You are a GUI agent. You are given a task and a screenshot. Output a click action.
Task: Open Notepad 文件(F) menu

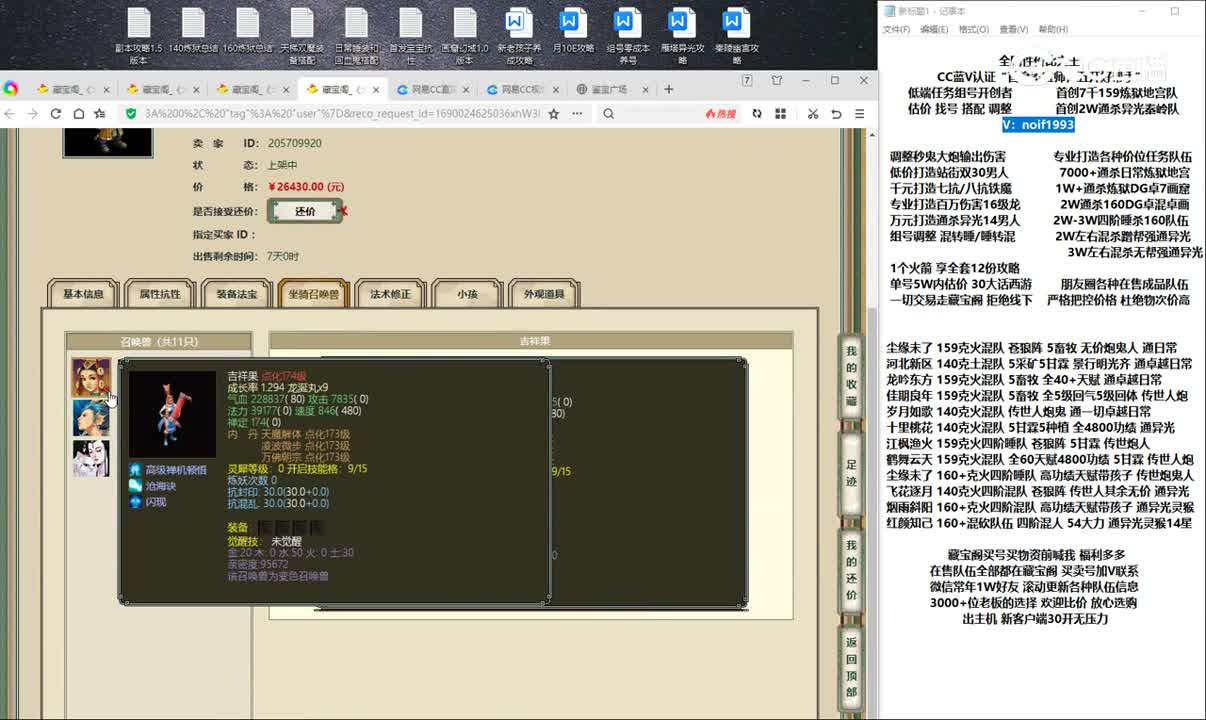[x=896, y=30]
